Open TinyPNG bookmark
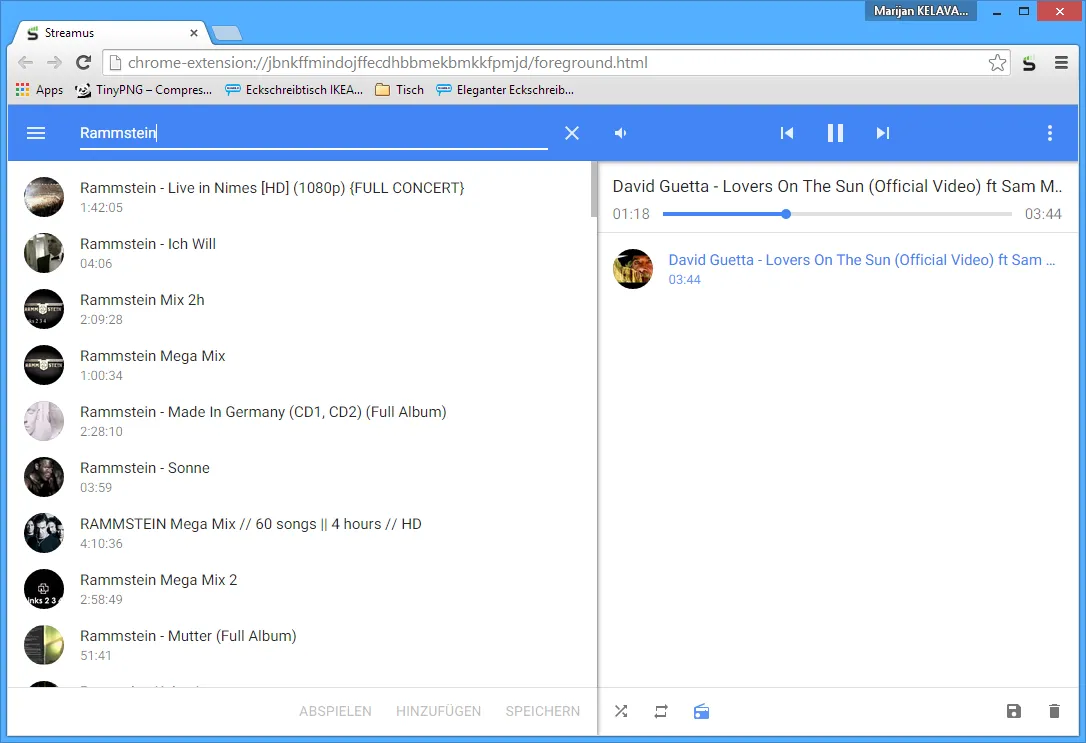Viewport: 1086px width, 743px height. point(143,90)
